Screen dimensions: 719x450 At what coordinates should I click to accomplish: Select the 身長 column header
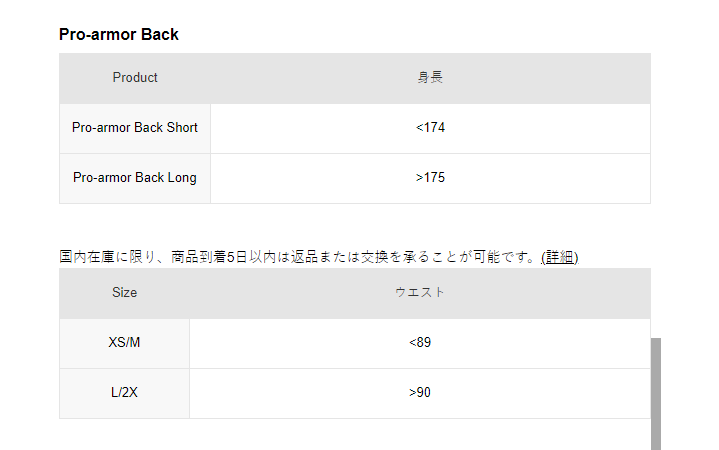click(430, 78)
